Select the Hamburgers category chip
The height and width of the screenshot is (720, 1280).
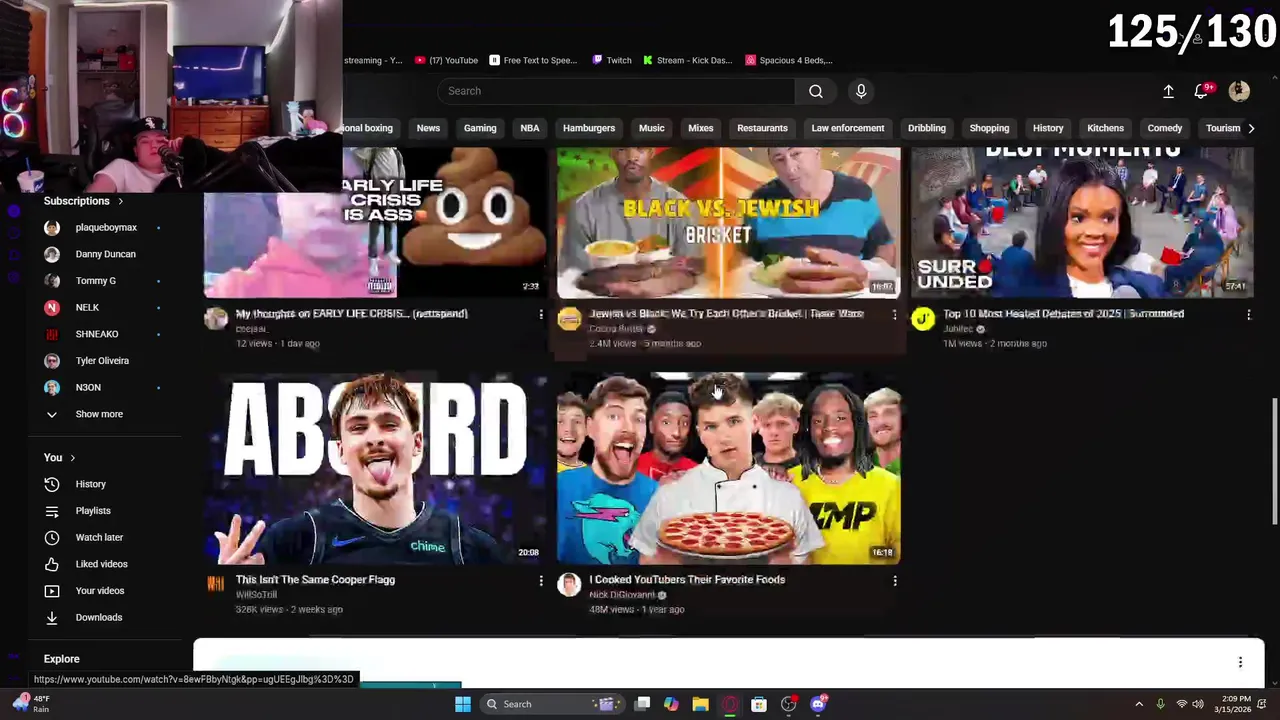click(x=589, y=128)
